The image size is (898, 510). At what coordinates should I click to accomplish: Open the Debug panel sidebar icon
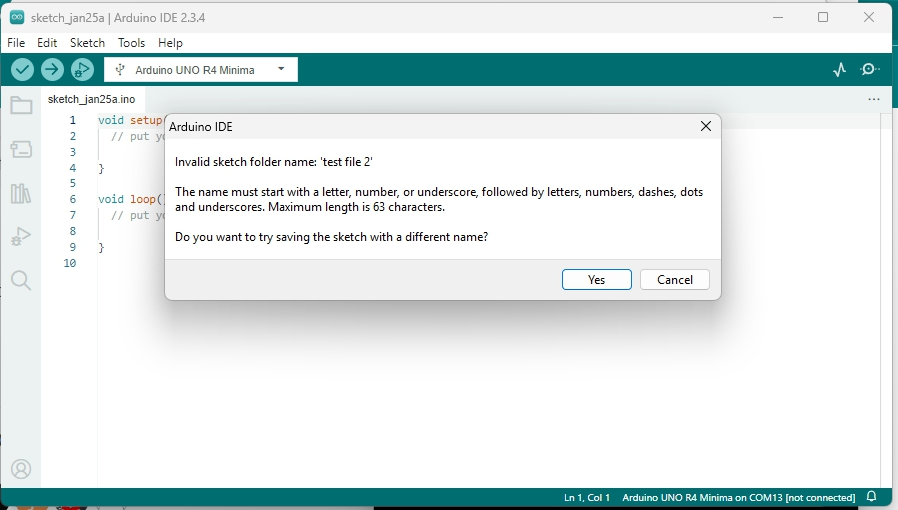(x=21, y=237)
